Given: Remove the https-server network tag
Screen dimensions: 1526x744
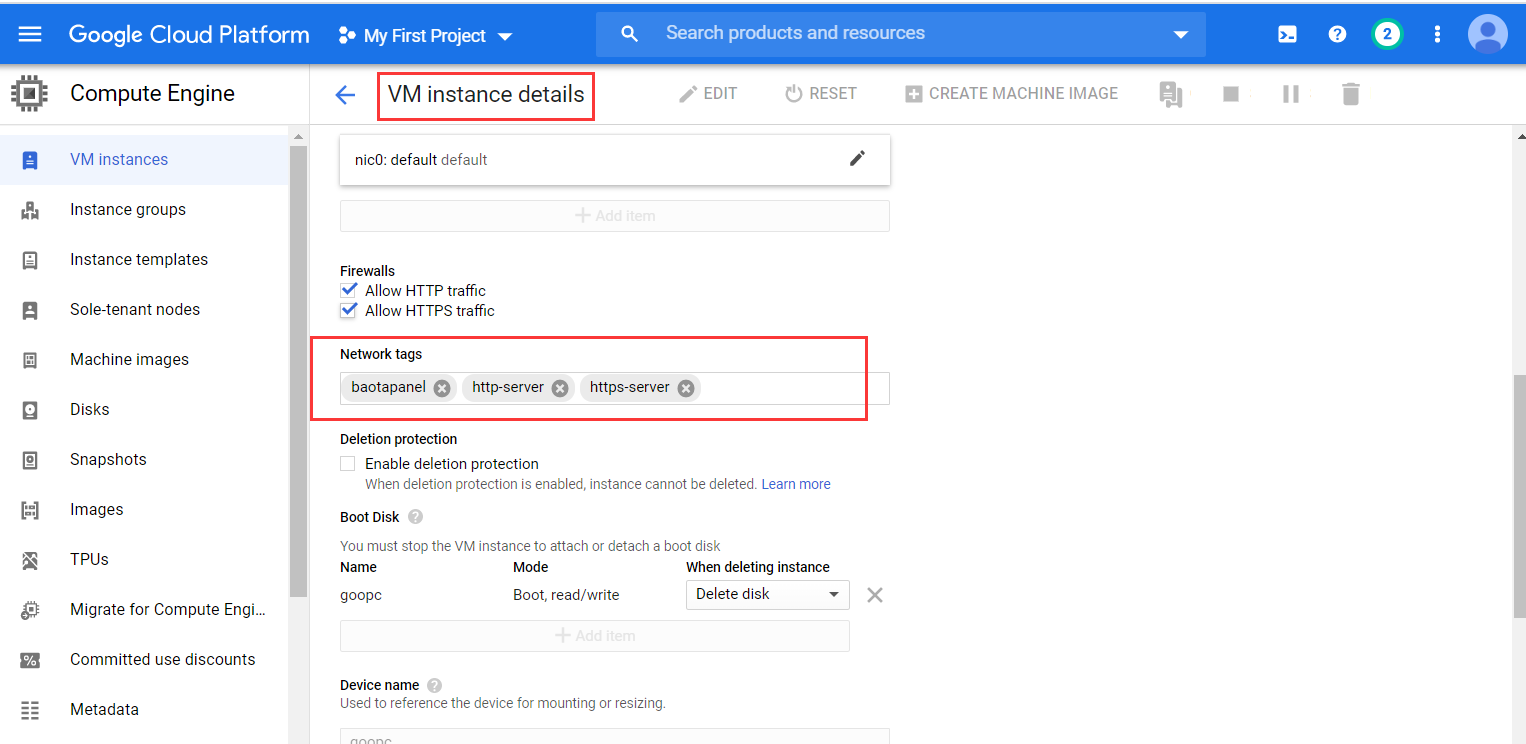Looking at the screenshot, I should [685, 388].
